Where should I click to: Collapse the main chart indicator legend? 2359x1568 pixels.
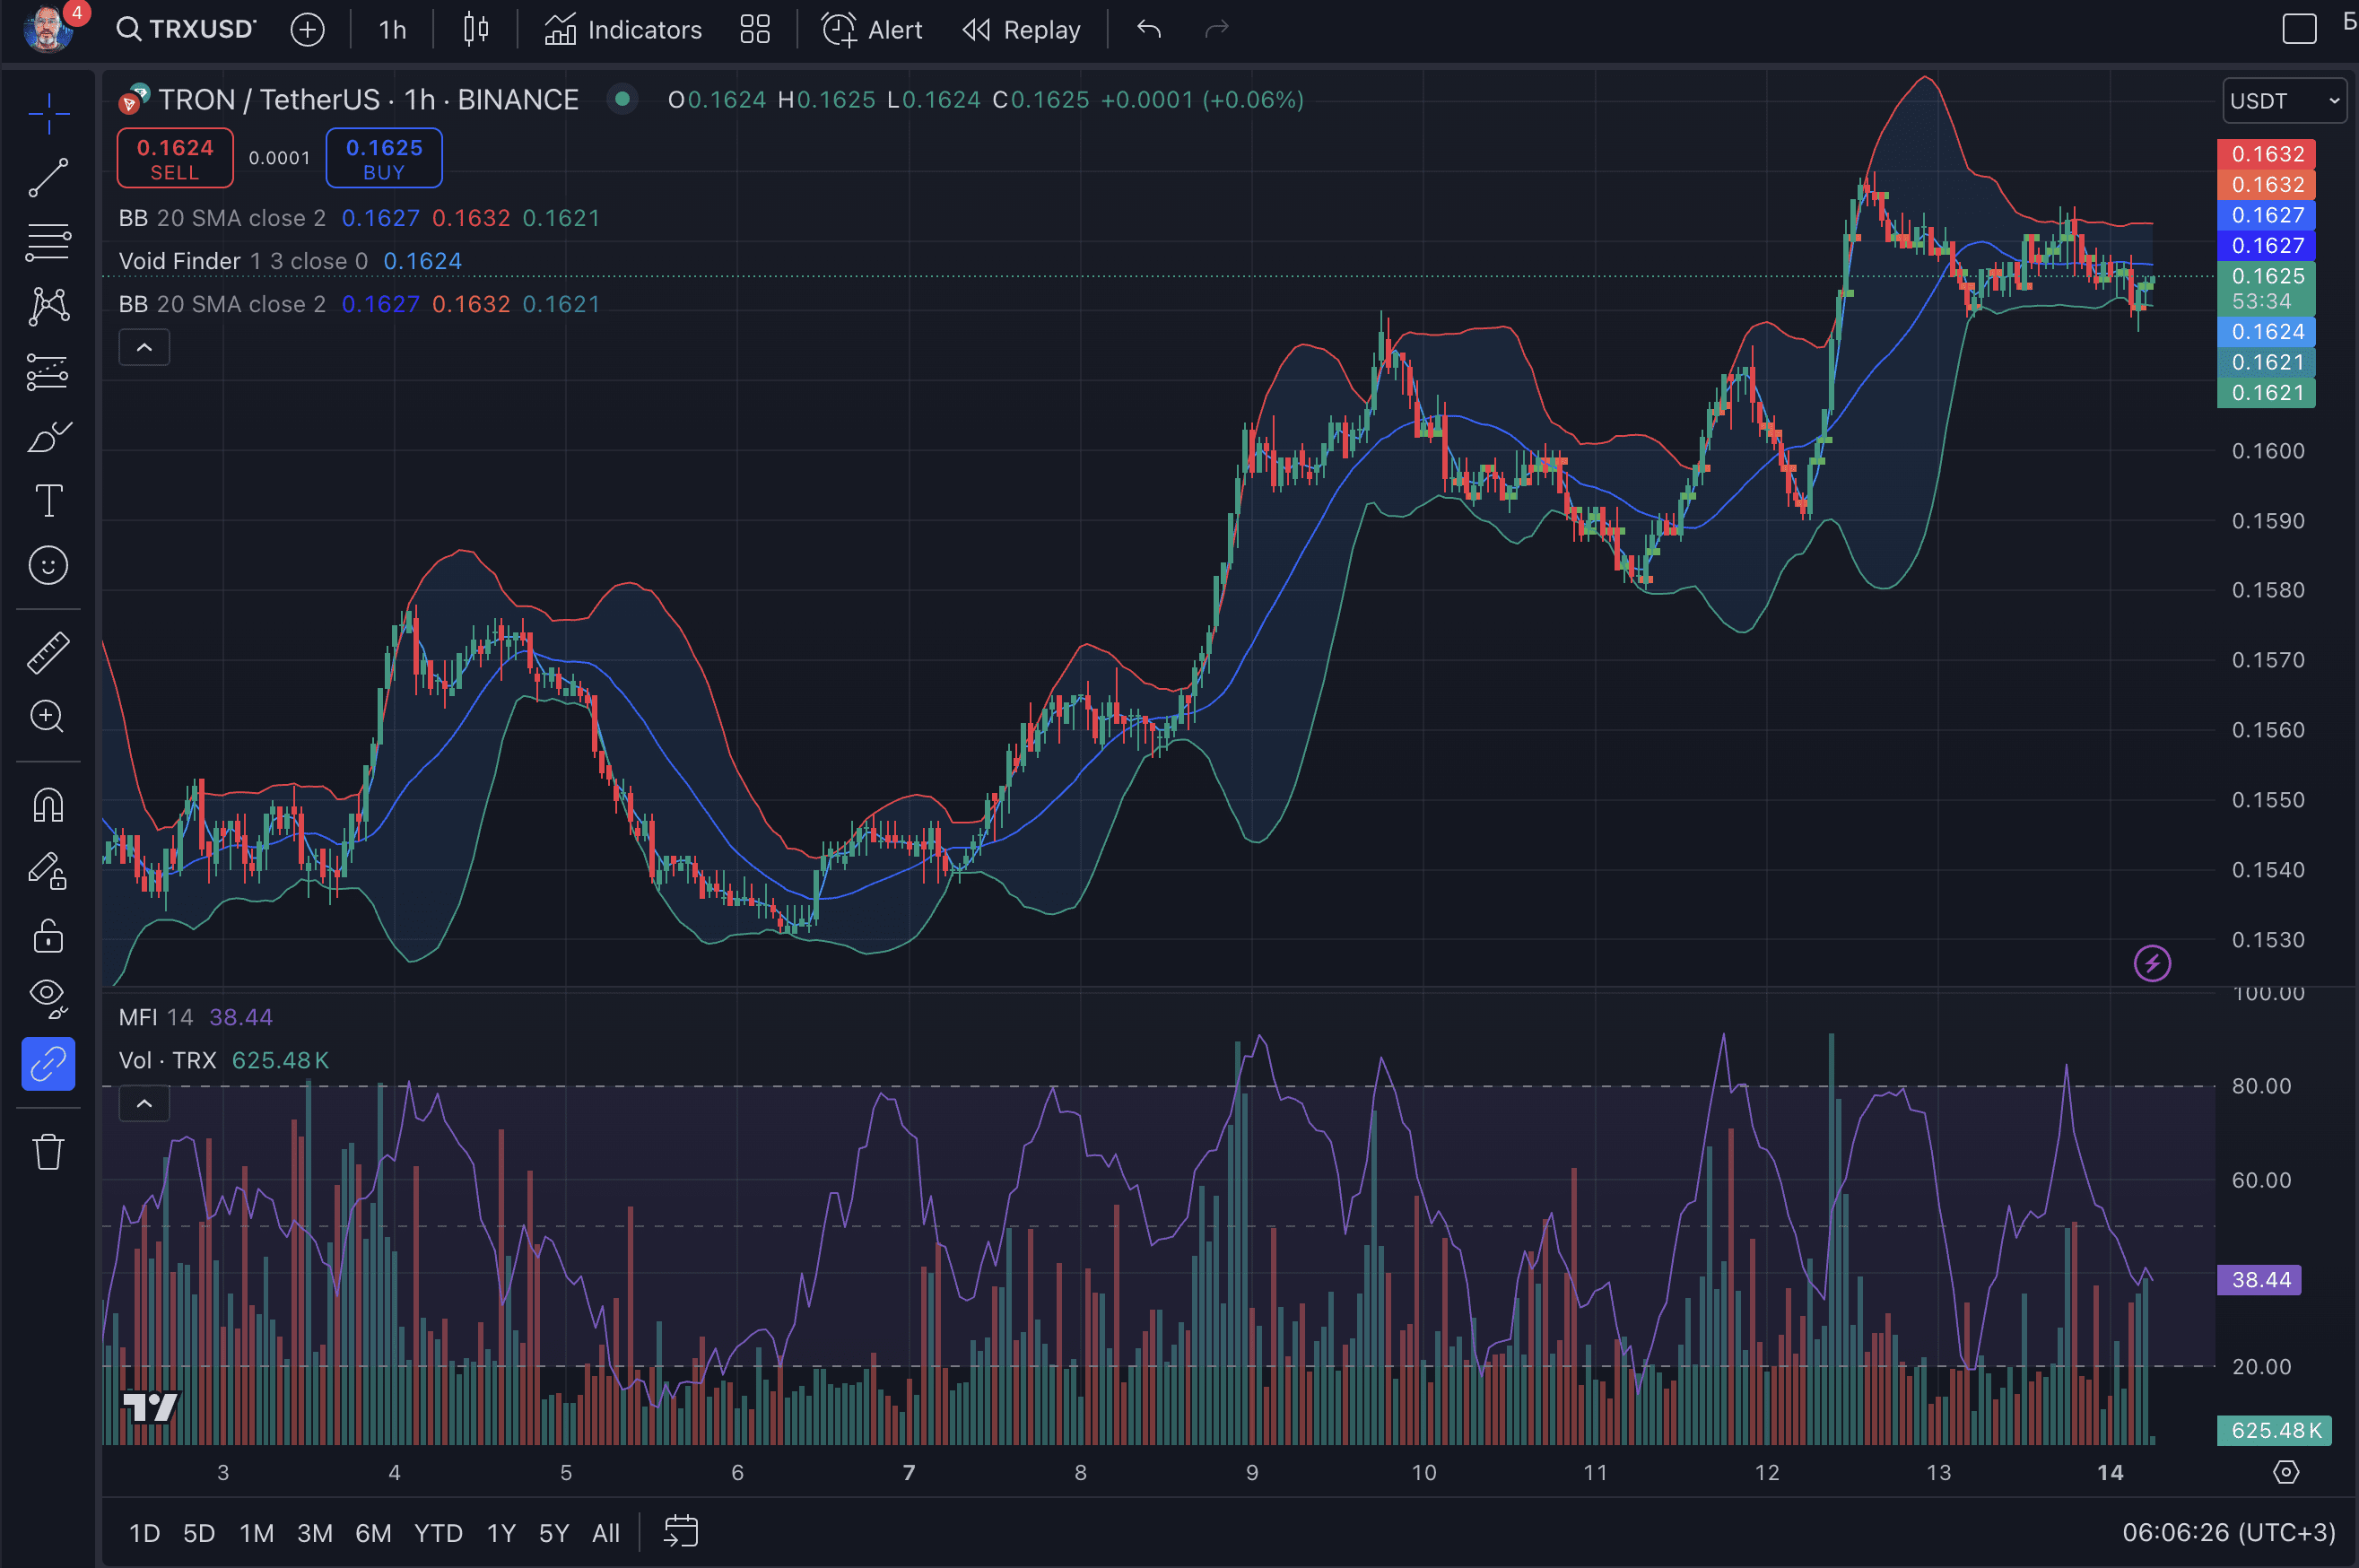click(144, 348)
